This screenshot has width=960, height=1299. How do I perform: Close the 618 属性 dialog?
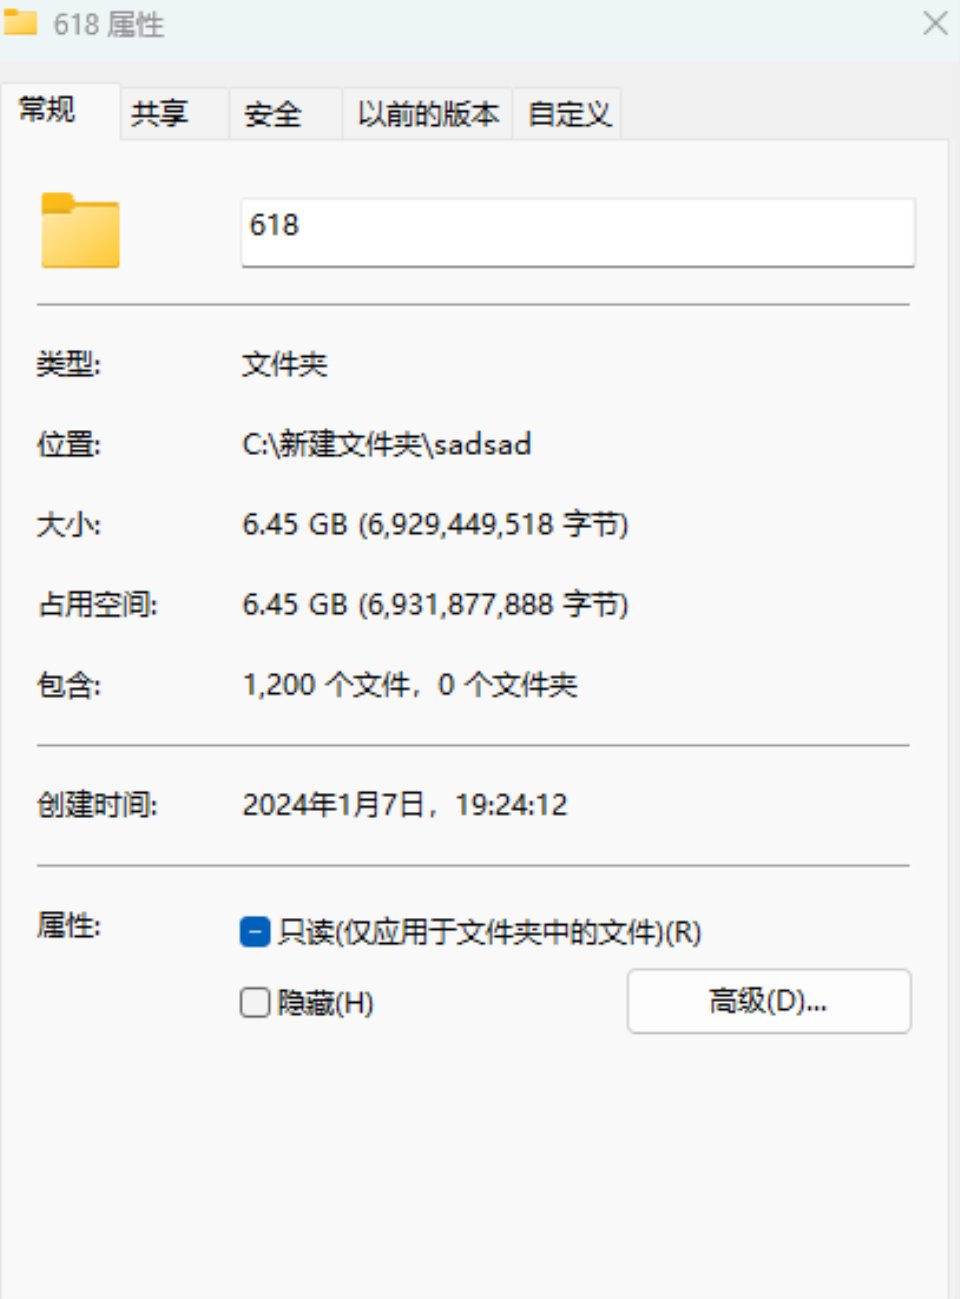coord(935,23)
